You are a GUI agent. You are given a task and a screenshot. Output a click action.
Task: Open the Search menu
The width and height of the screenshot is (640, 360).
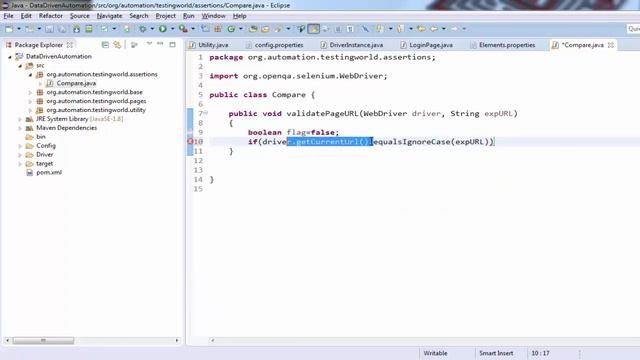pyautogui.click(x=139, y=16)
